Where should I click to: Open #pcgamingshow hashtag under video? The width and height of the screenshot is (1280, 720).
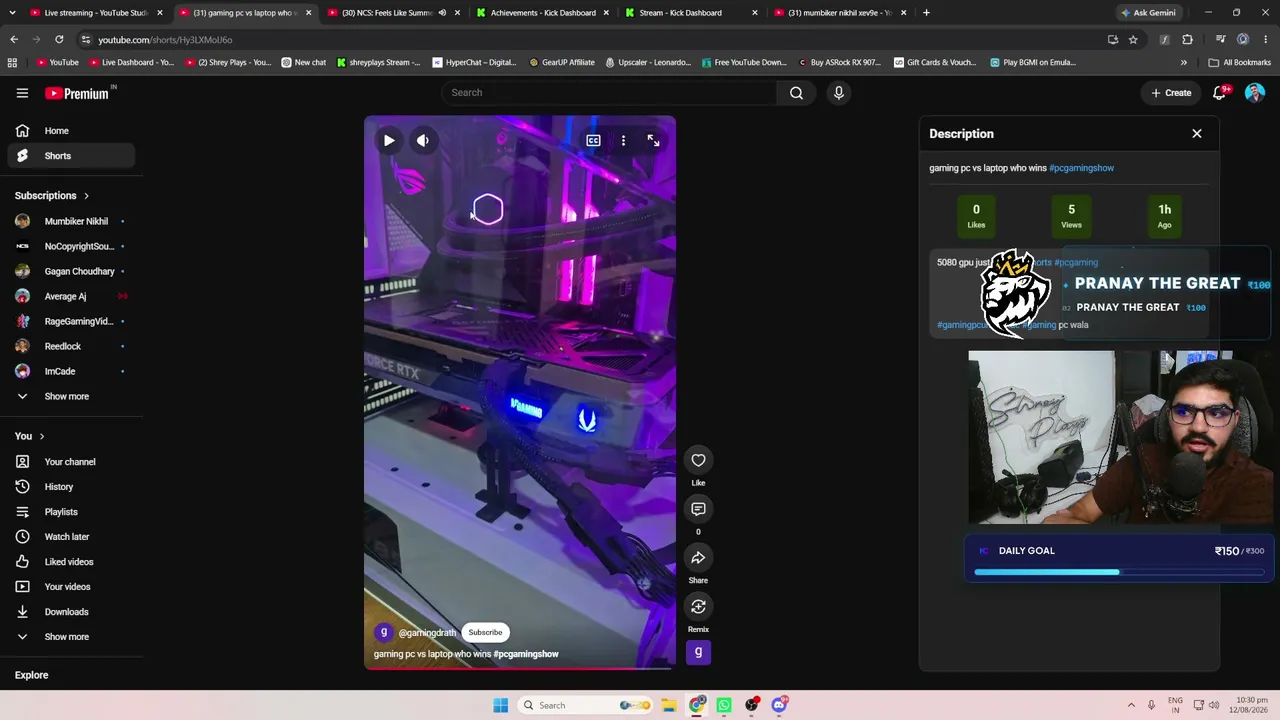pyautogui.click(x=526, y=654)
